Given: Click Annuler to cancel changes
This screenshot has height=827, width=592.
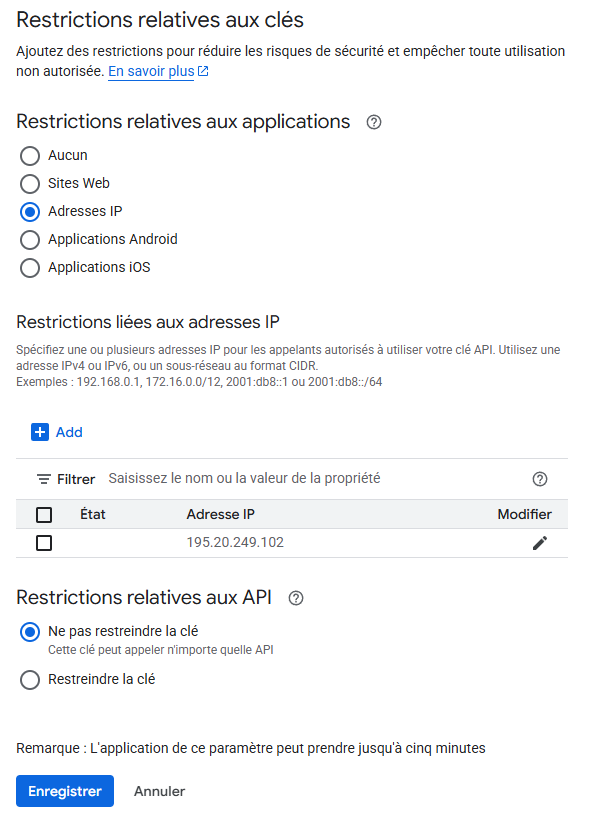Looking at the screenshot, I should pos(159,791).
